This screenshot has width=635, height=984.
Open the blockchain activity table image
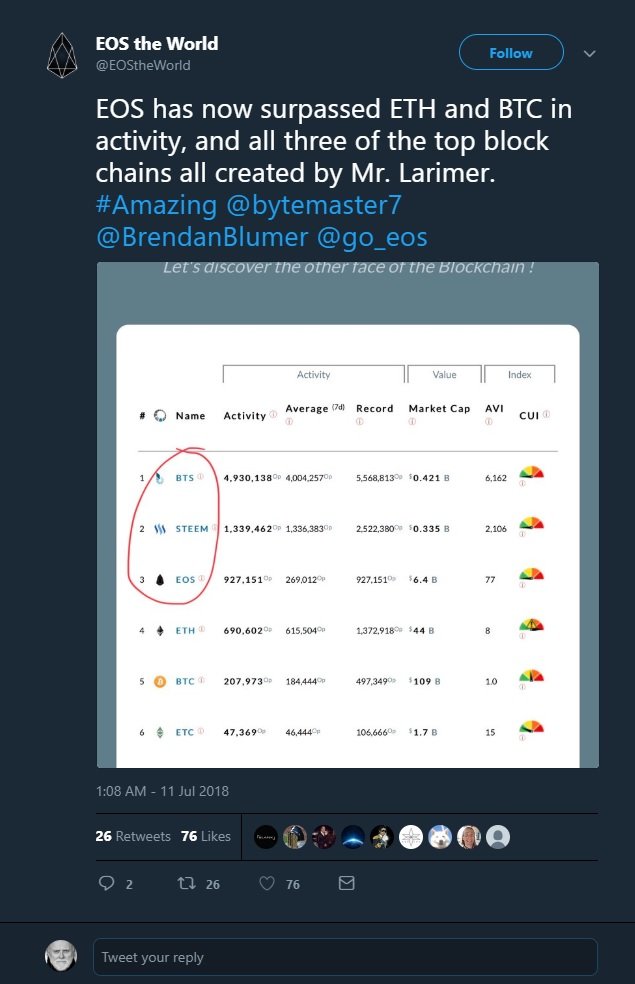pyautogui.click(x=348, y=515)
